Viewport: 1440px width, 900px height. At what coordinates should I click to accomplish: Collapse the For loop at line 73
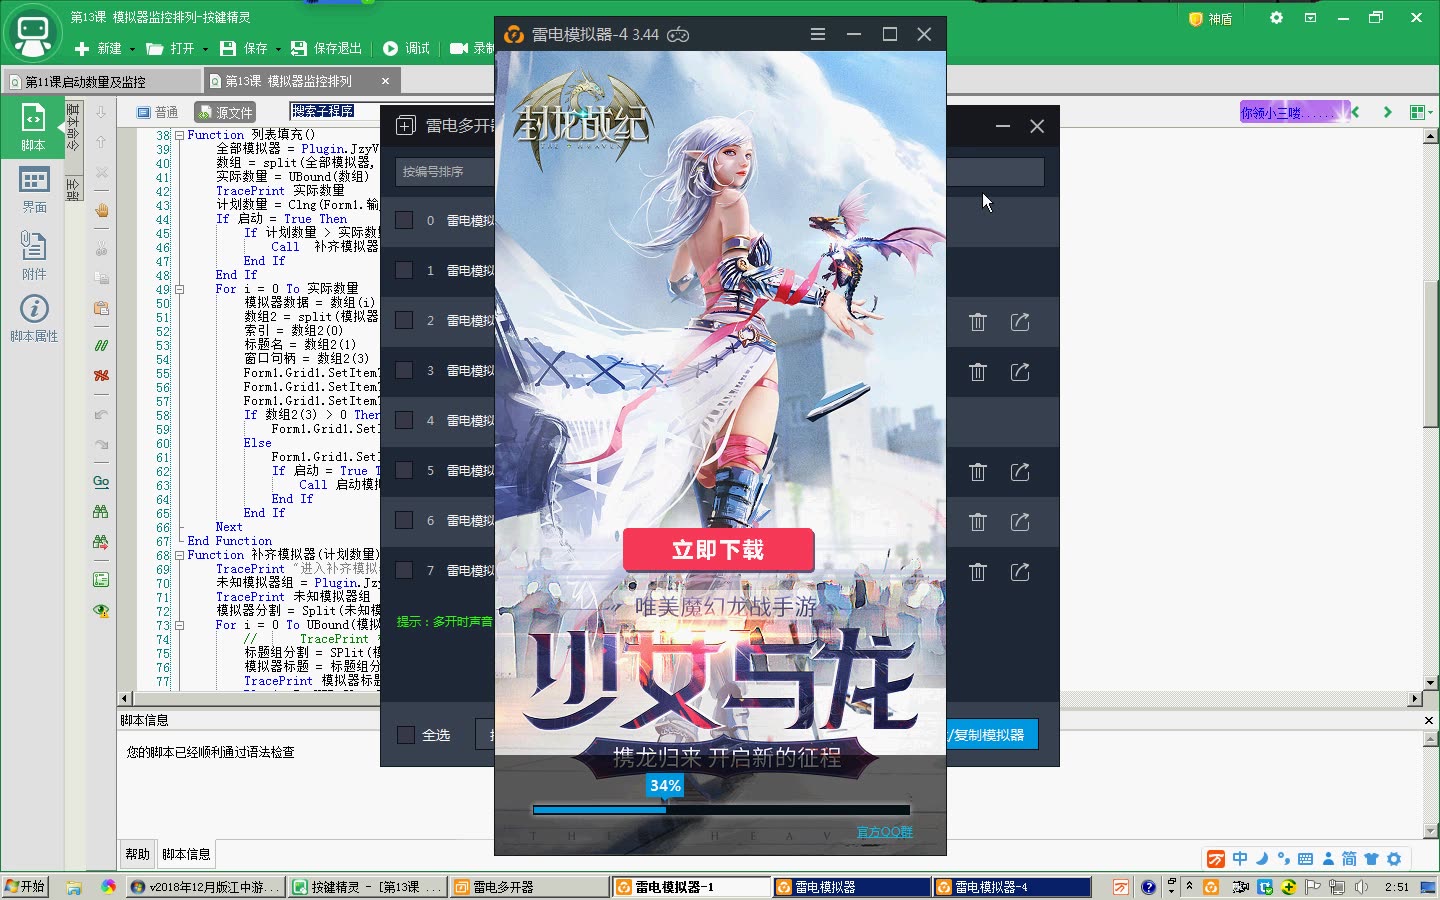point(180,625)
